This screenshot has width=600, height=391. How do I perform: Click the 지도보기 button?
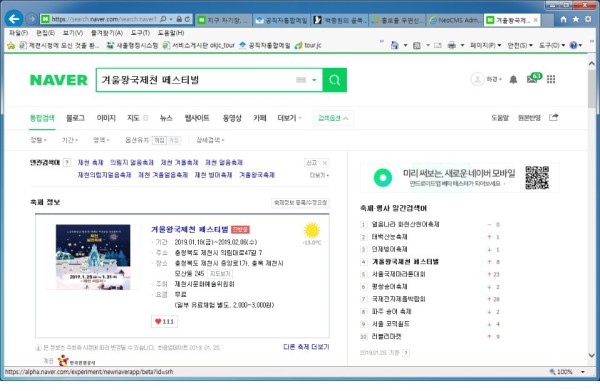220,274
